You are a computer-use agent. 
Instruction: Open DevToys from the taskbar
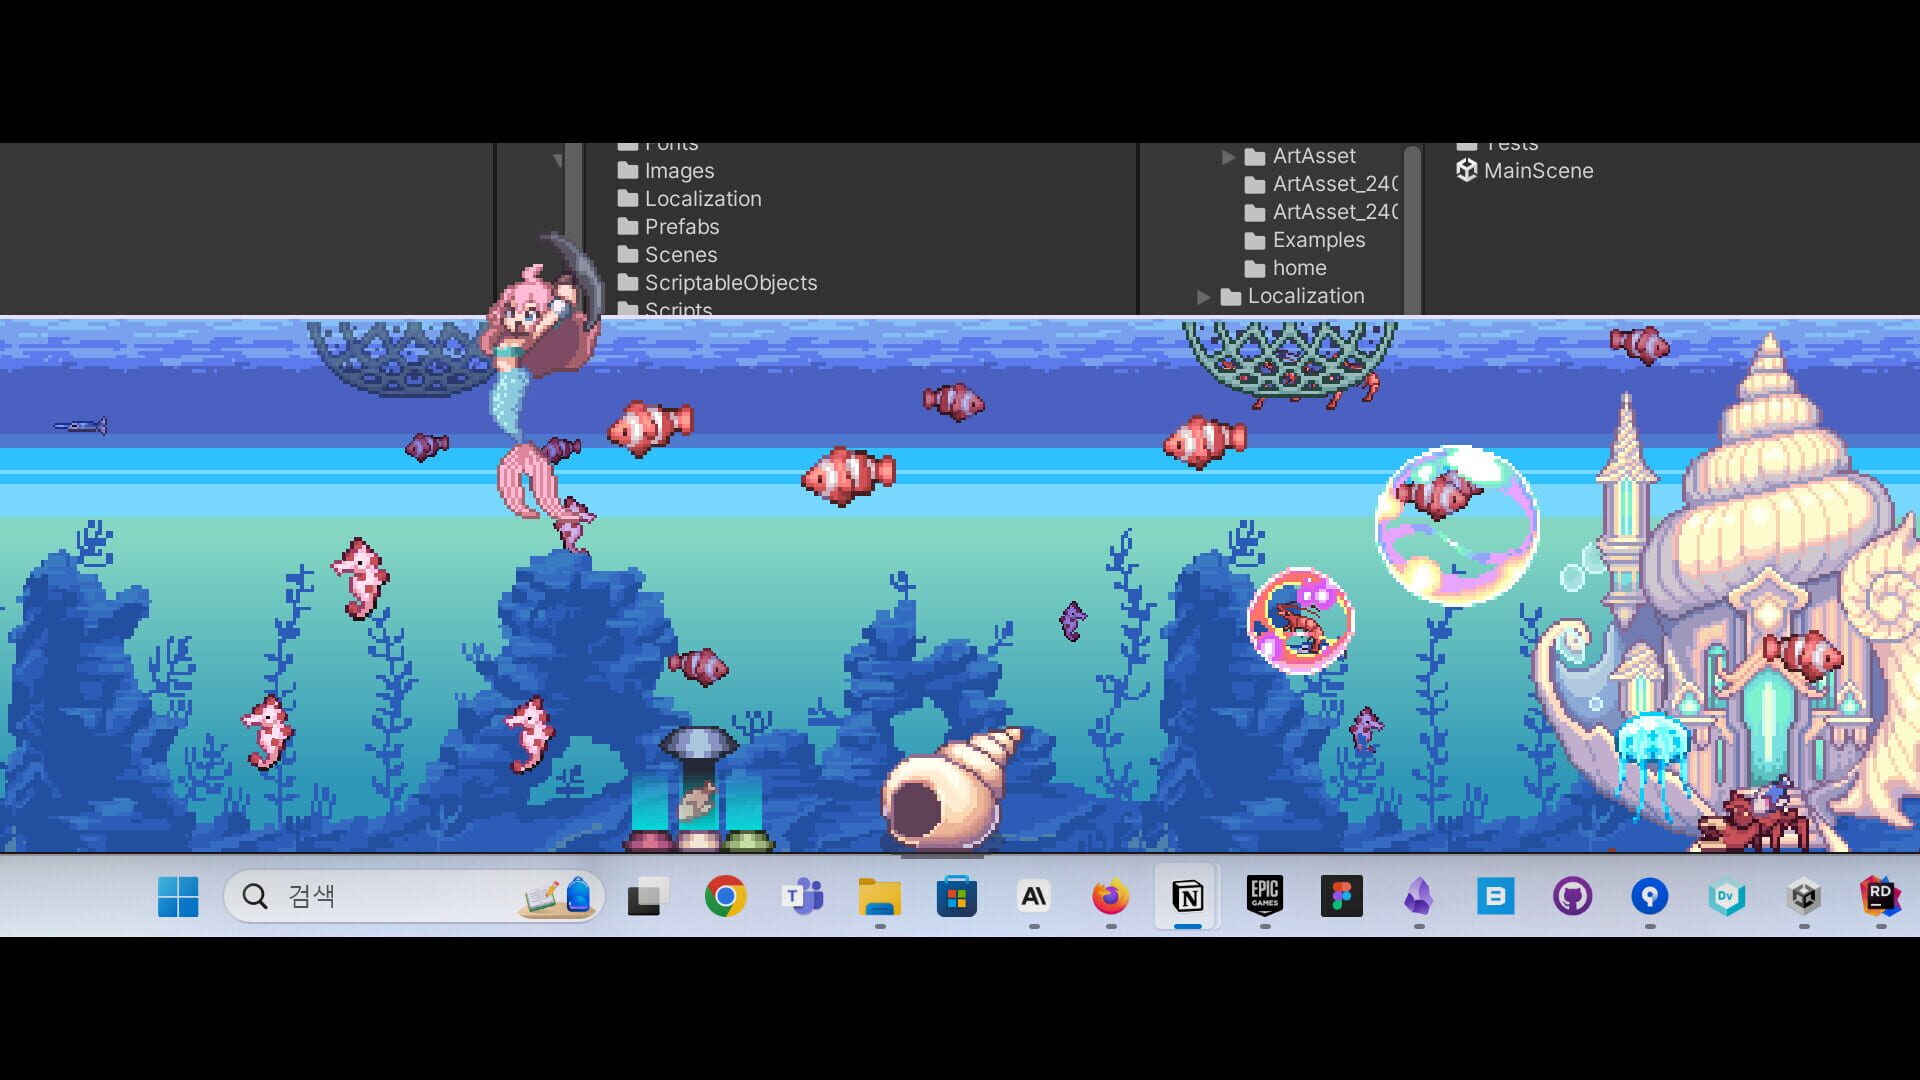click(1726, 897)
